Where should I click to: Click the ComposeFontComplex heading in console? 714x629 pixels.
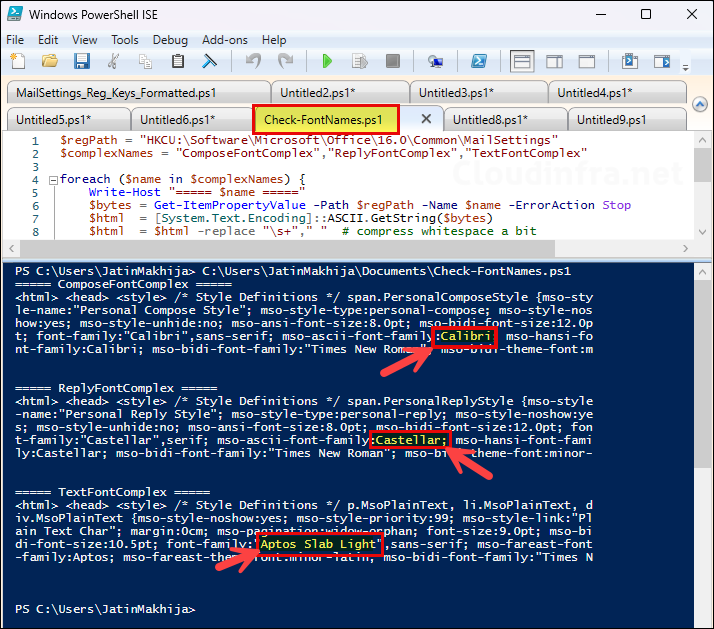(123, 284)
